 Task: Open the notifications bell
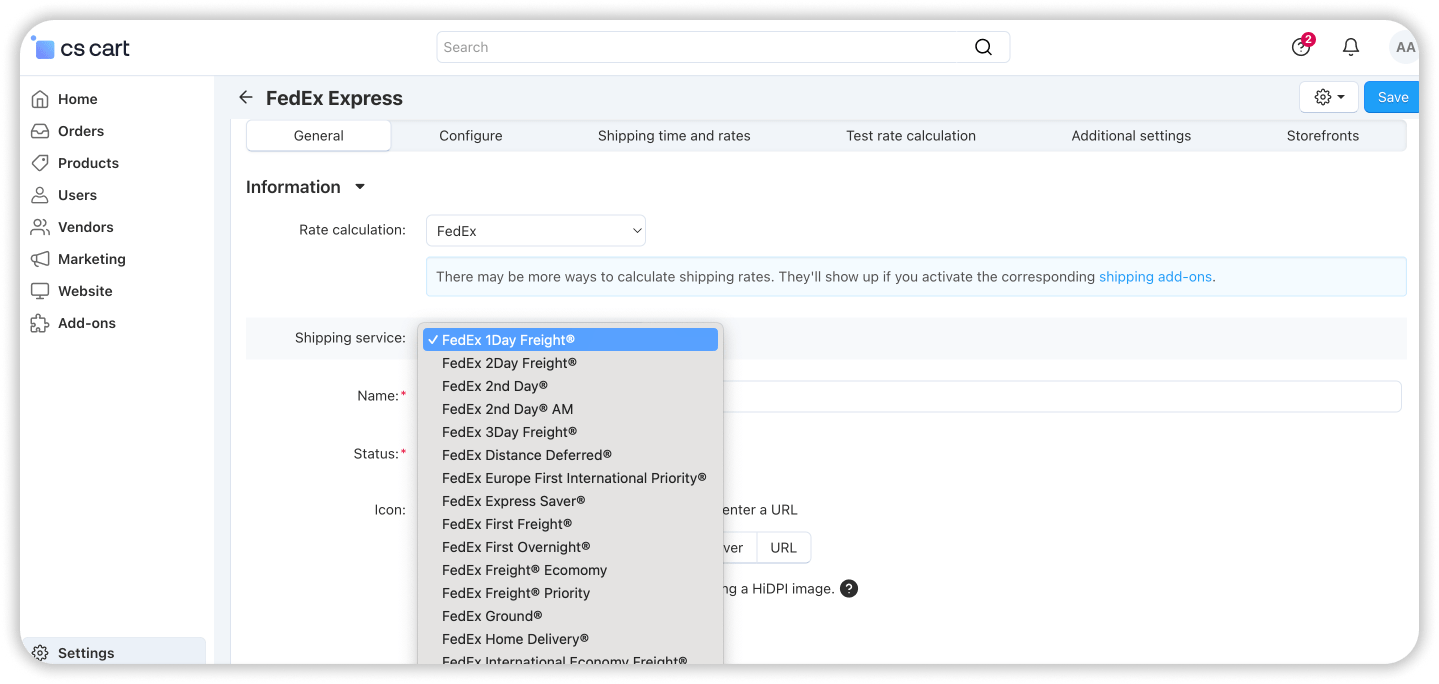tap(1350, 47)
